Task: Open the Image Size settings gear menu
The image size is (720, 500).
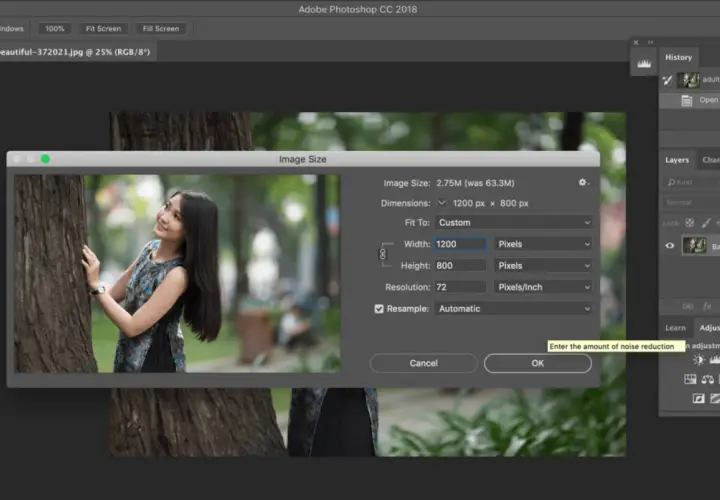Action: pyautogui.click(x=583, y=183)
